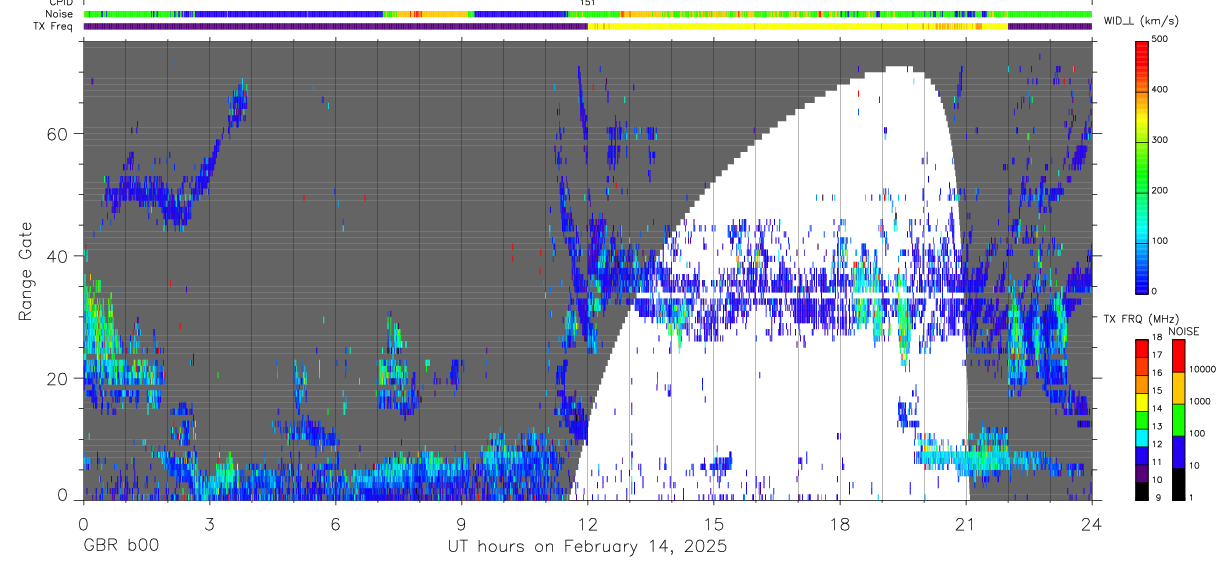The width and height of the screenshot is (1228, 567).
Task: Click the "200" tick on the width color bar
Action: (1161, 190)
